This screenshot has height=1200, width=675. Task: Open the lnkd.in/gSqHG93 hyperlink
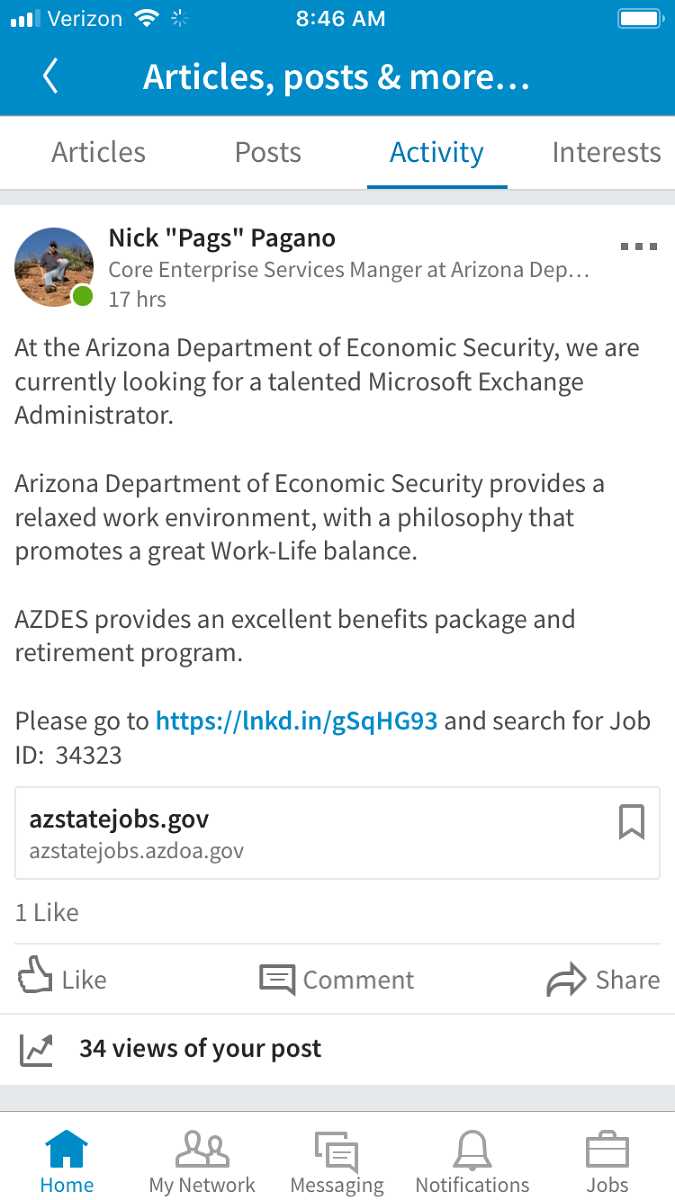coord(296,720)
